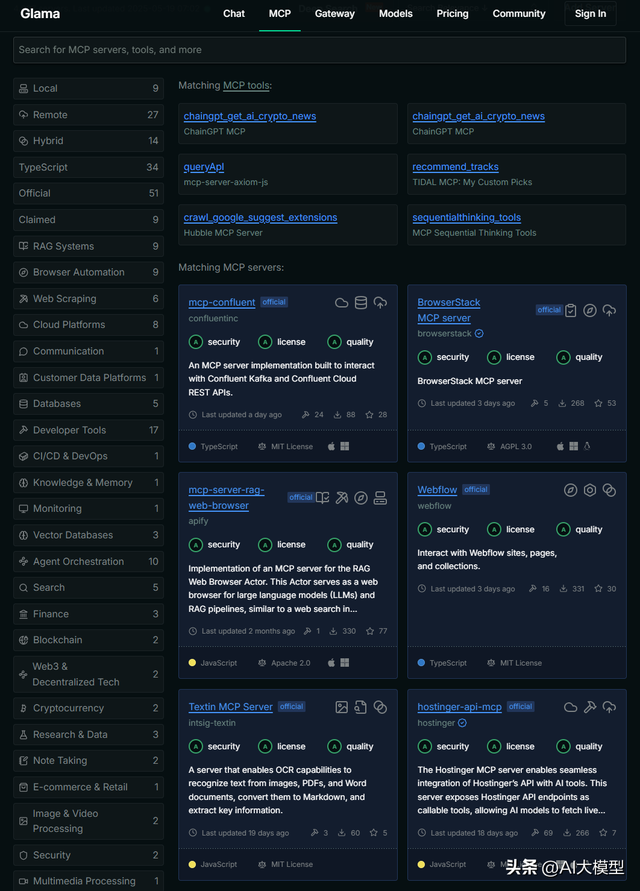Select the Vector Databases category filter

(x=88, y=535)
